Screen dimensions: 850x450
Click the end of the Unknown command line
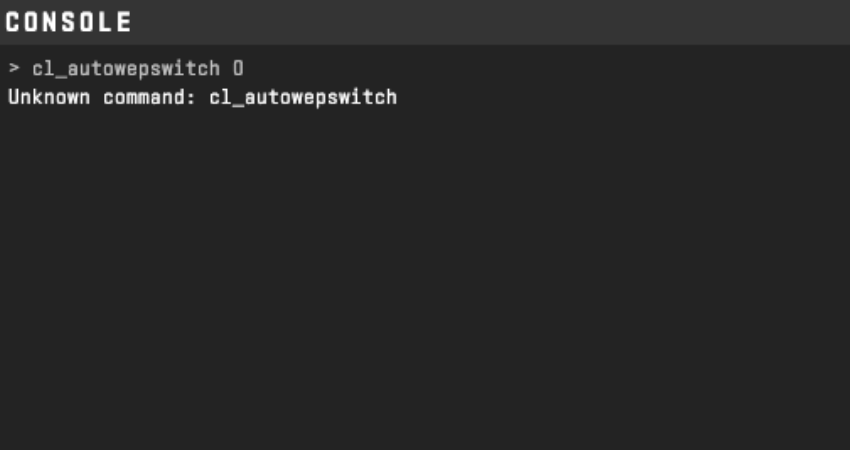398,98
